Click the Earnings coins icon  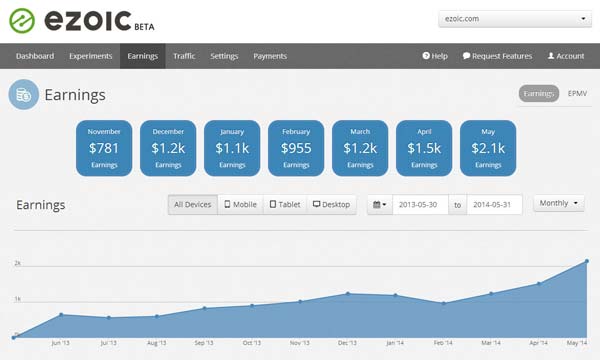(x=24, y=94)
